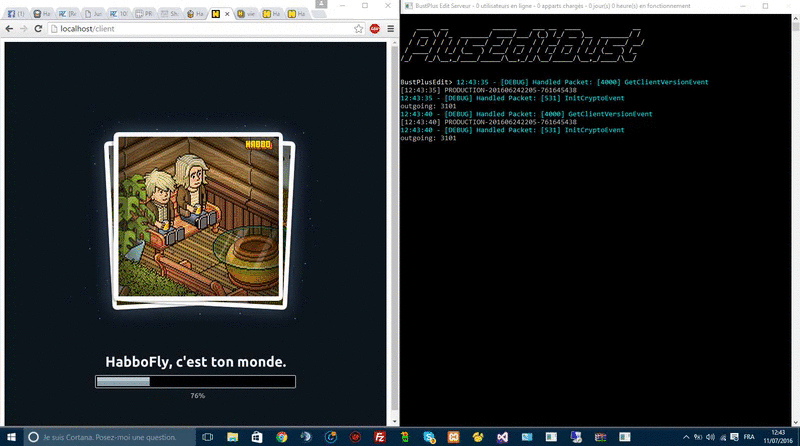
Task: Click the last InitCryptoEvent debug line
Action: point(512,130)
